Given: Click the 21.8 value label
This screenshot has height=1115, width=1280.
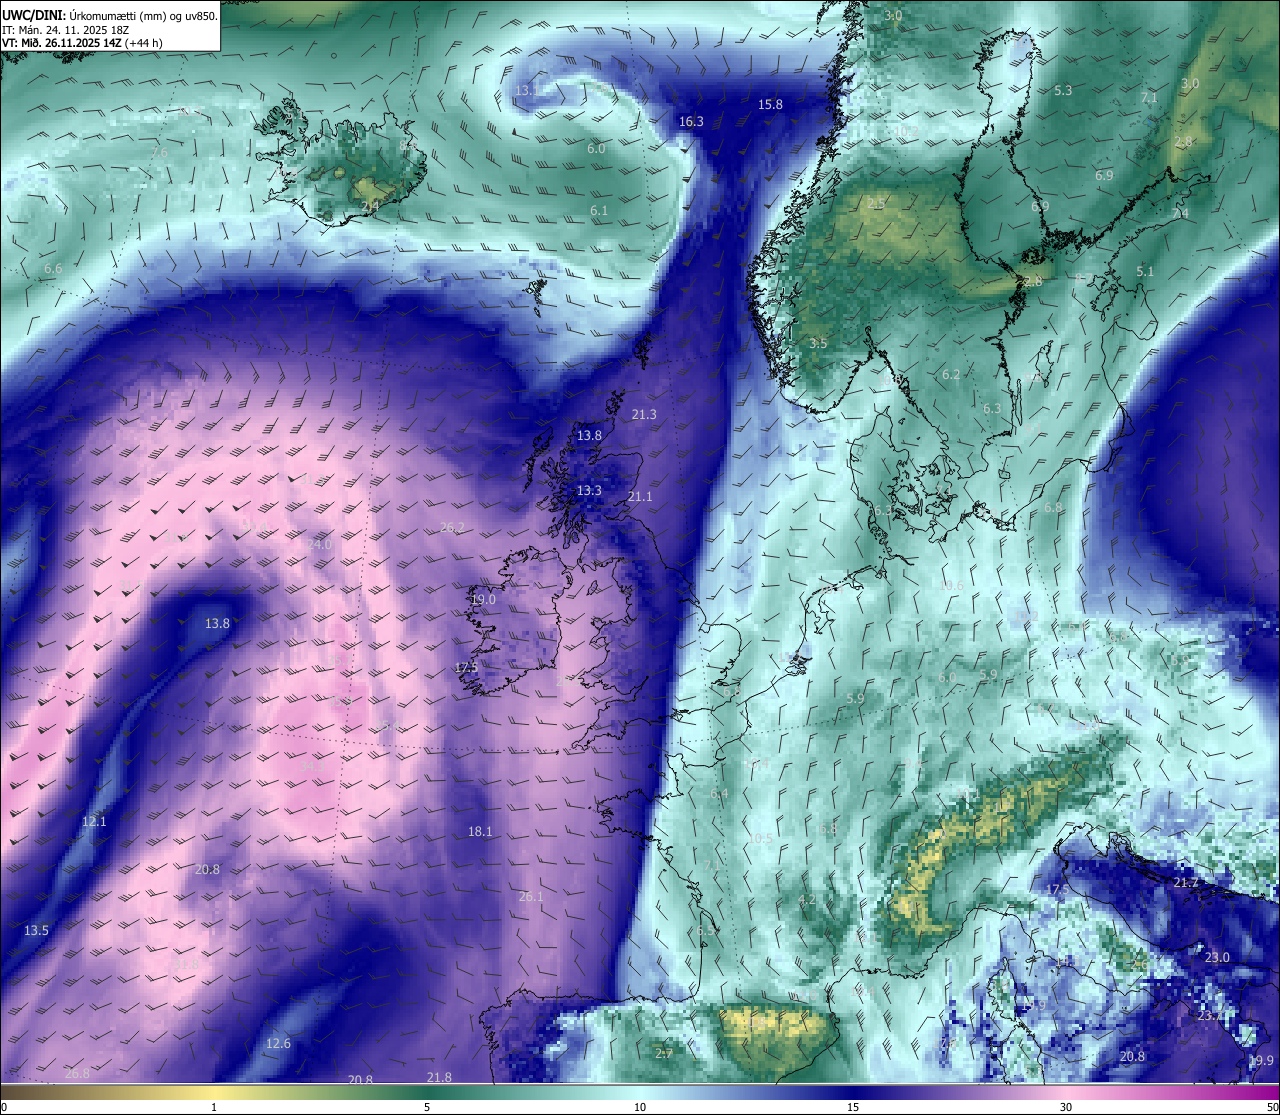Looking at the screenshot, I should [439, 1078].
